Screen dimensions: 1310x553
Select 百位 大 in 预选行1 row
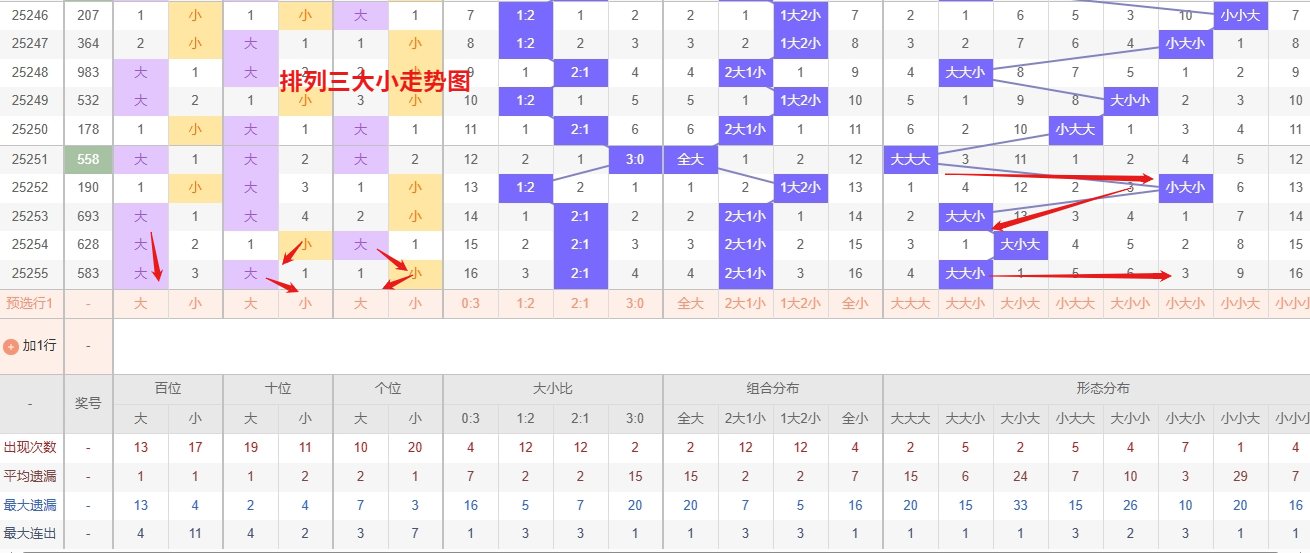click(x=140, y=303)
